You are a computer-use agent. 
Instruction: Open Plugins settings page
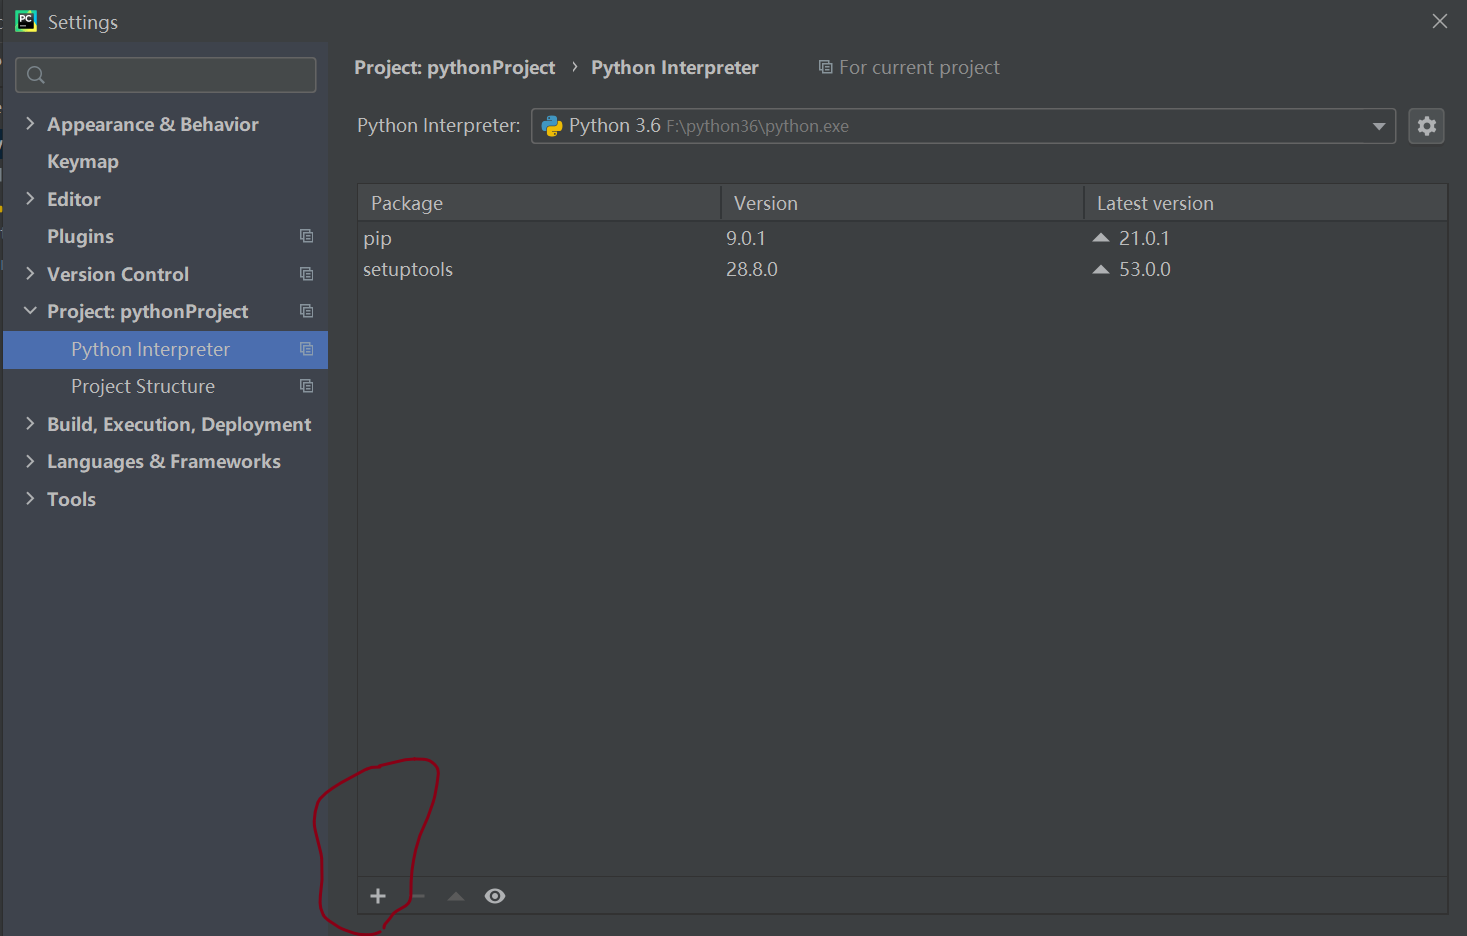[80, 237]
